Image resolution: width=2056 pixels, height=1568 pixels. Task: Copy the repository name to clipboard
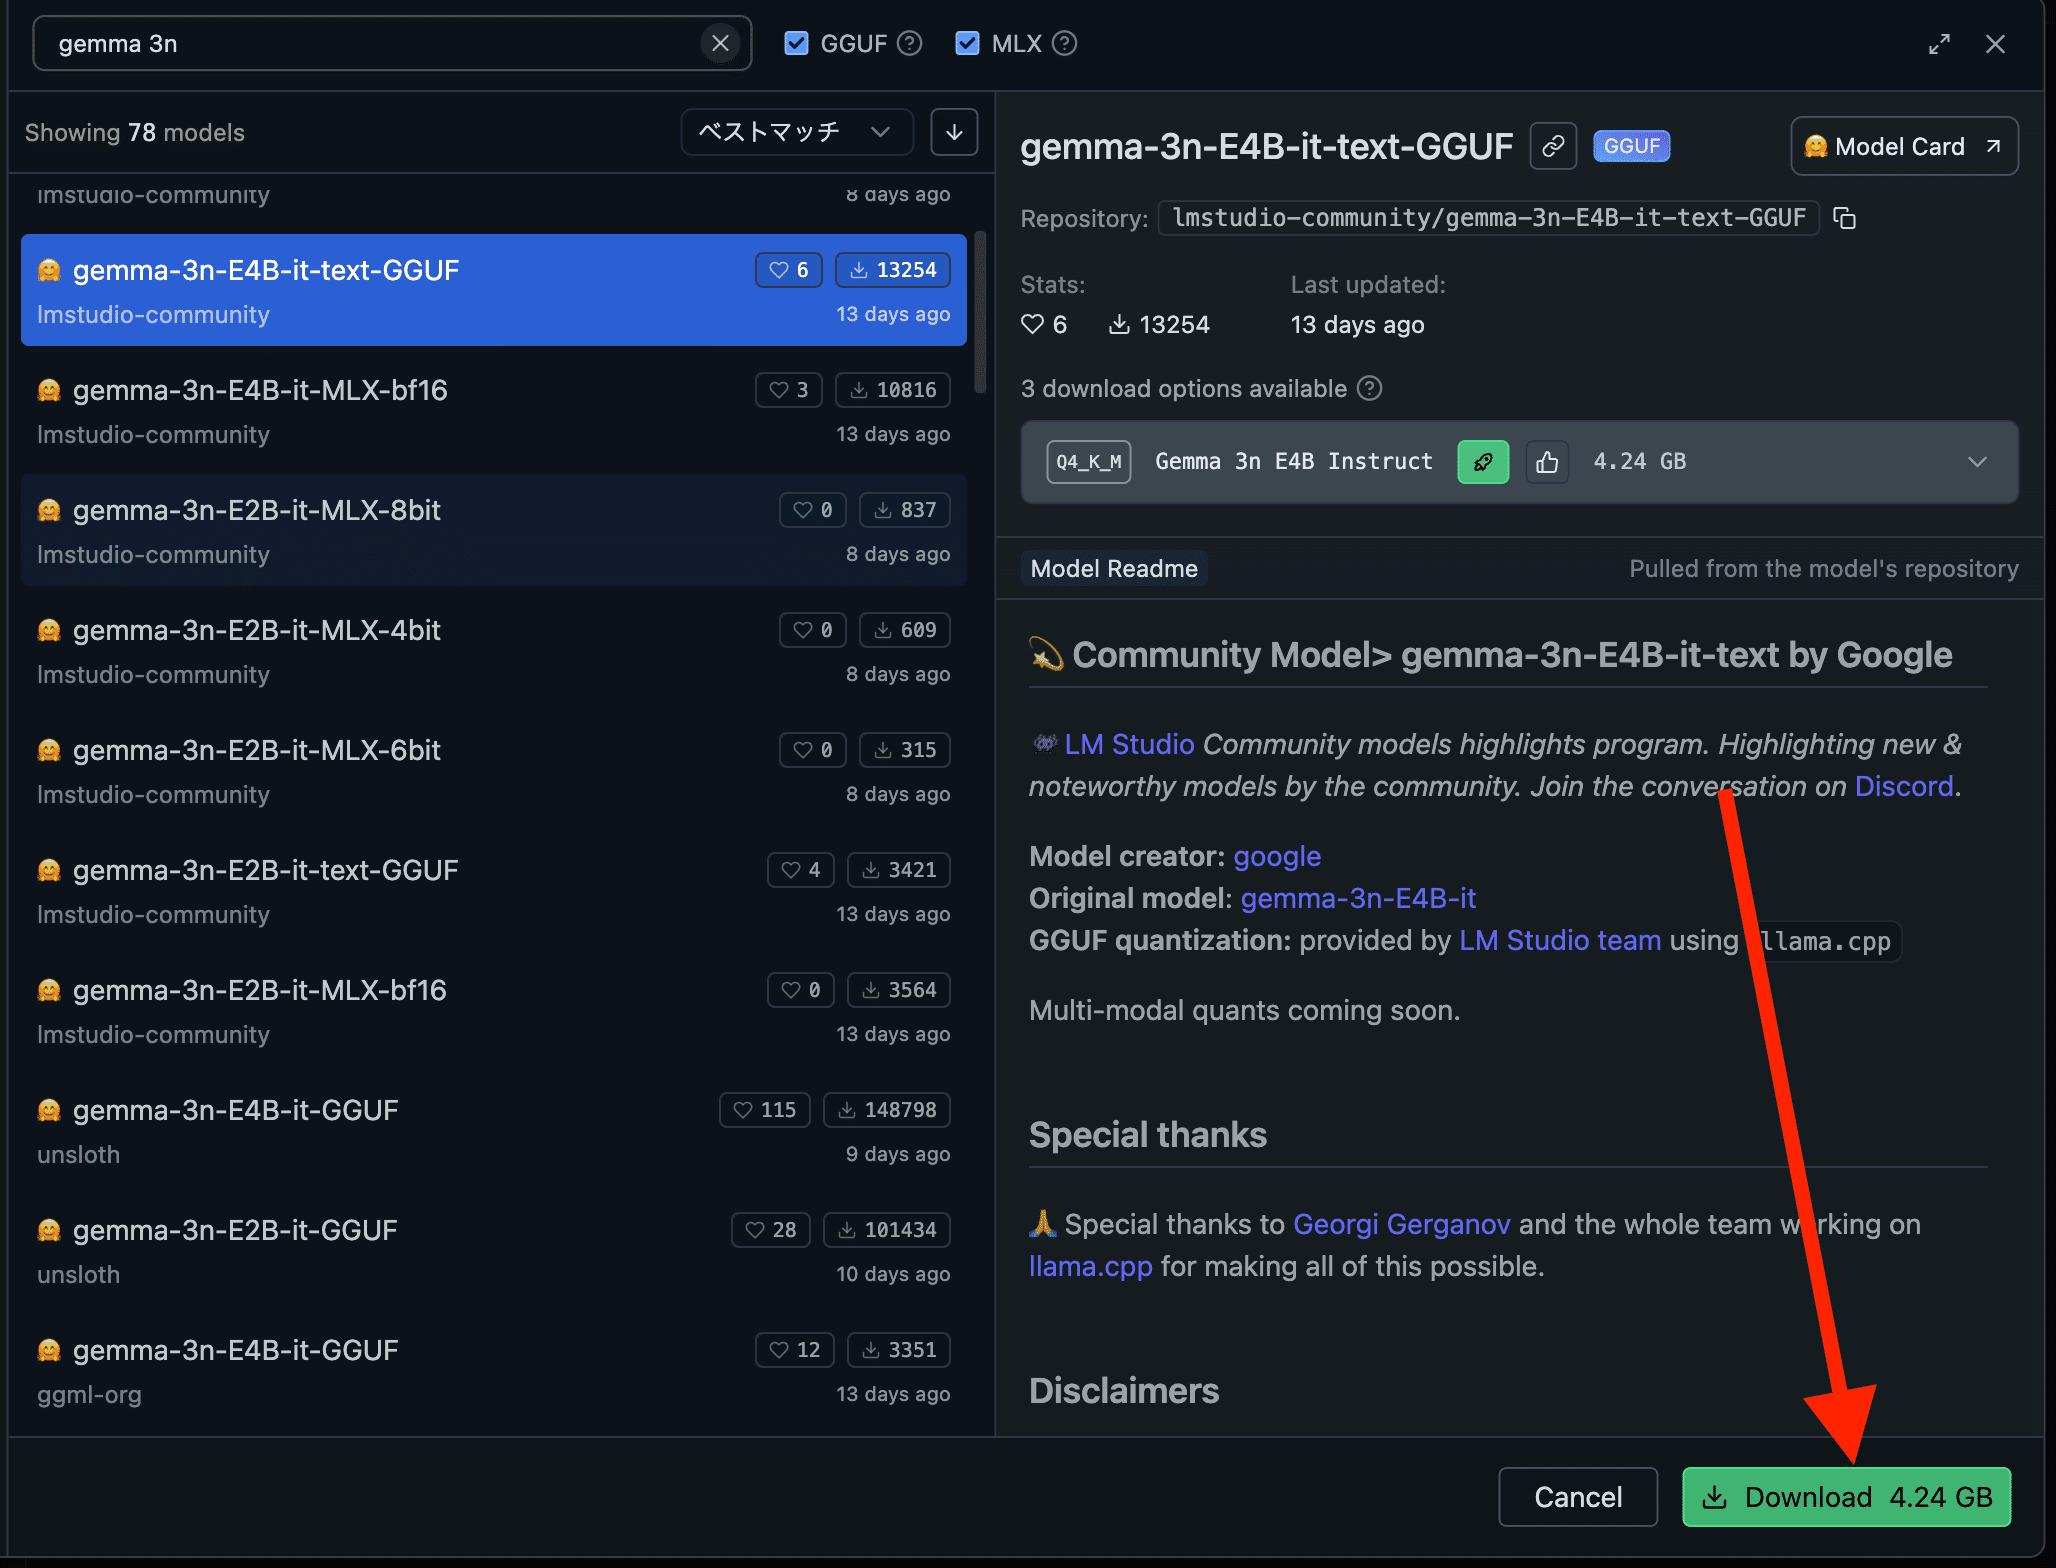tap(1845, 218)
